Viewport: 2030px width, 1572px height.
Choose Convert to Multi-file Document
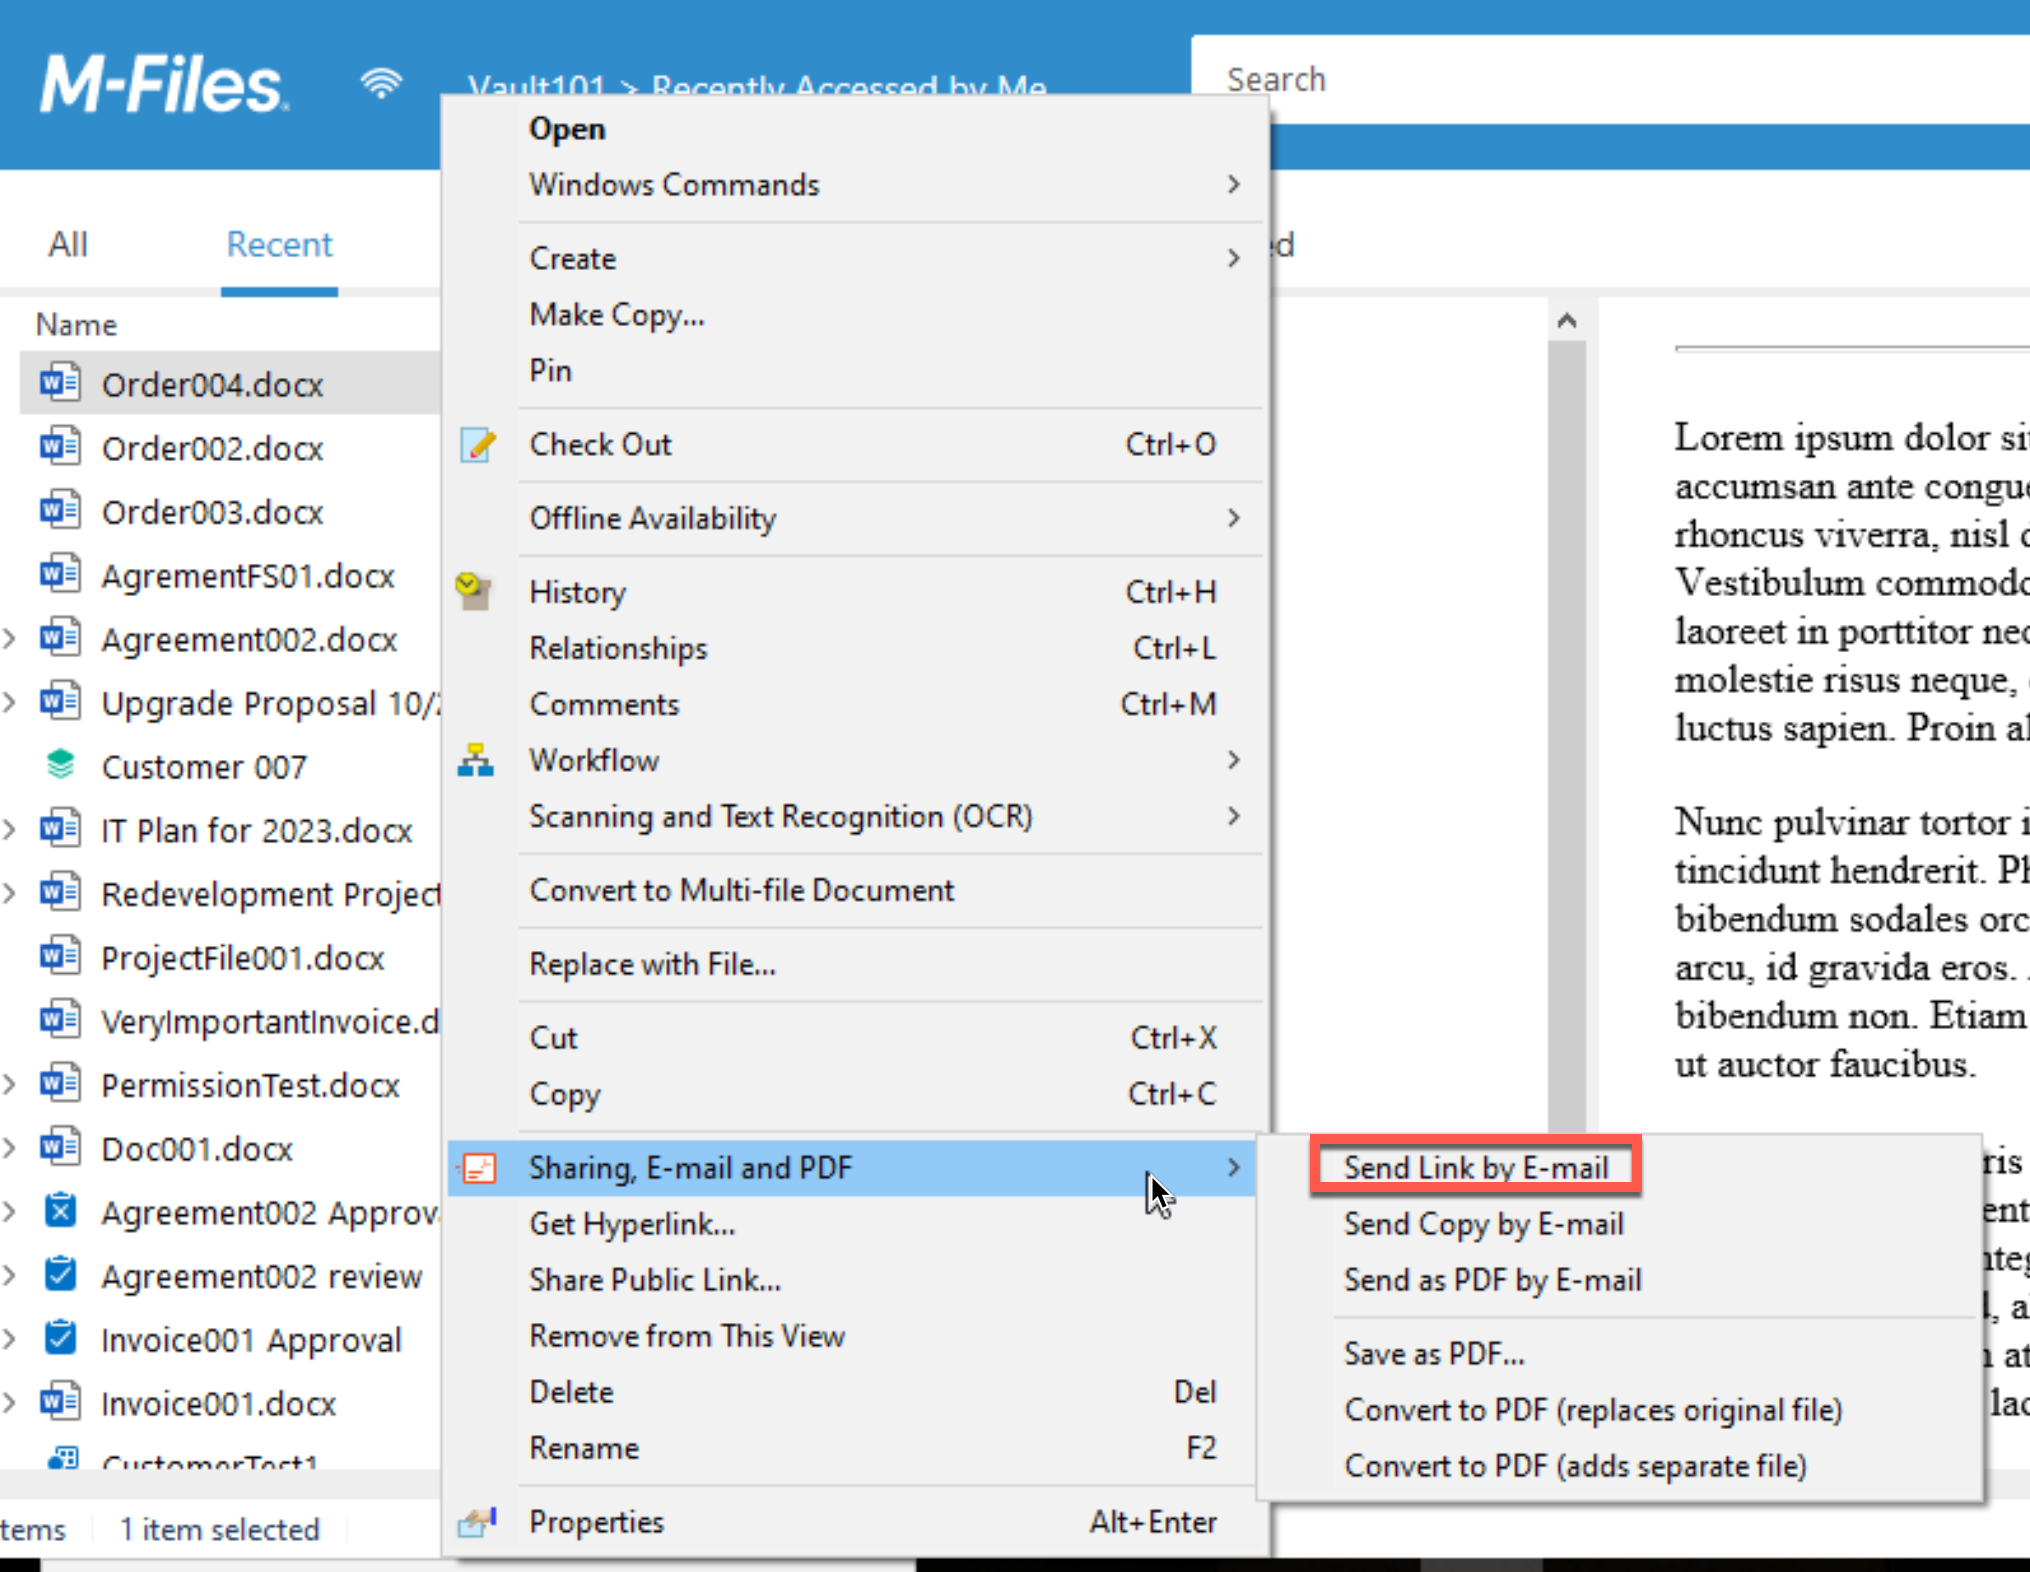click(x=855, y=891)
